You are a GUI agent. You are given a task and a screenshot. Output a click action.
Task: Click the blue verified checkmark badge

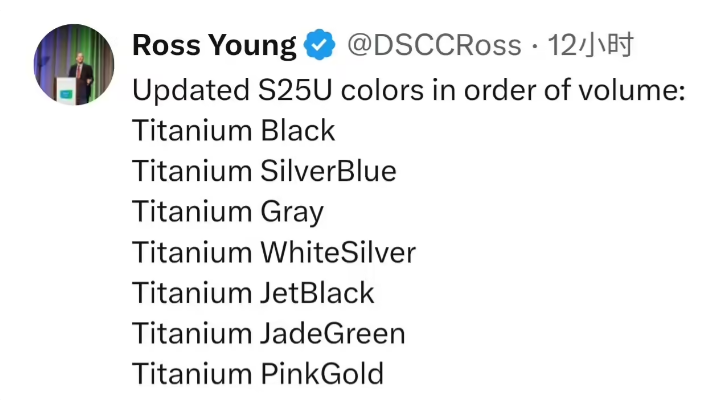pos(319,45)
